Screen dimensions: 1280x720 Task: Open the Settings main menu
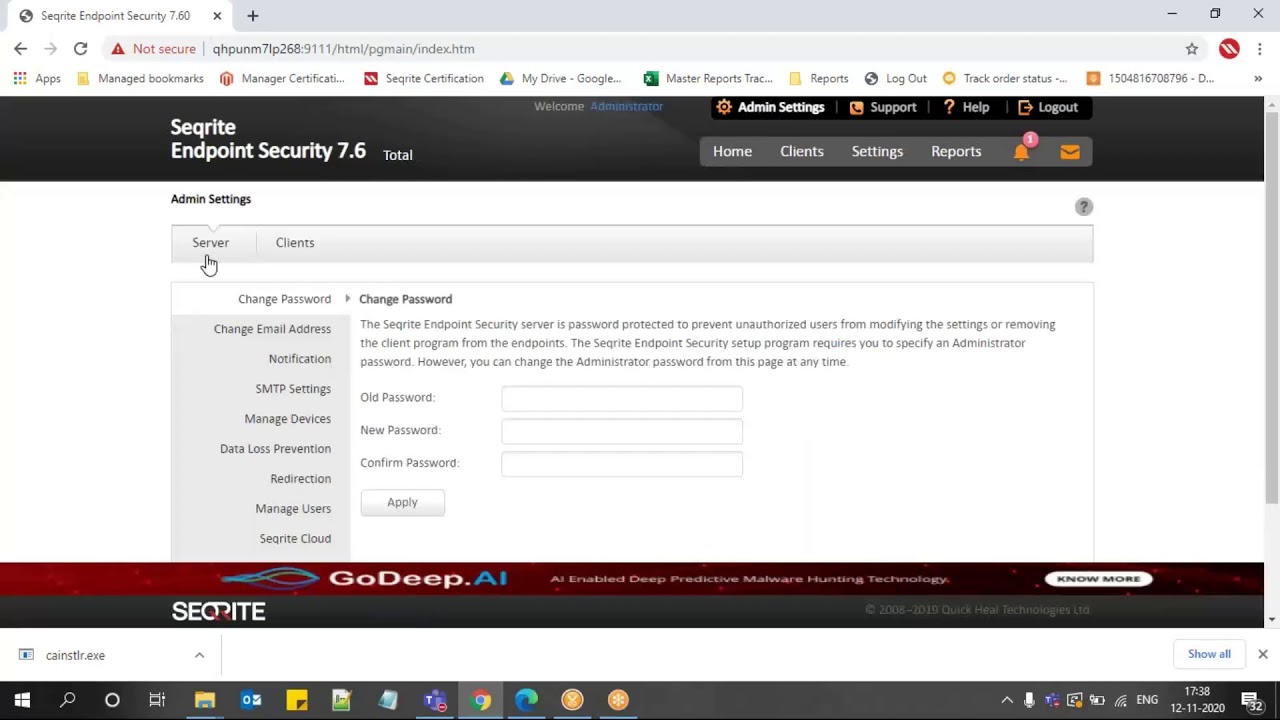point(877,151)
